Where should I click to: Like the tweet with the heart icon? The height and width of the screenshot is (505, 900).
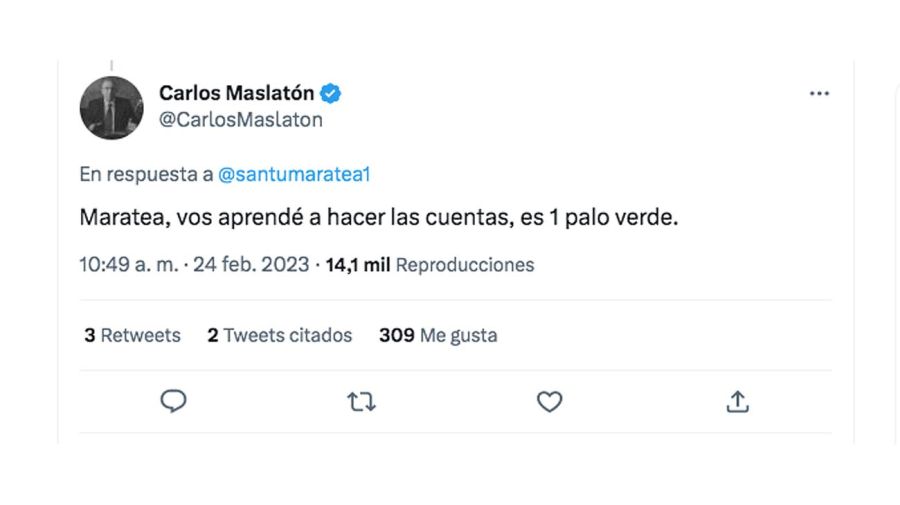(x=549, y=402)
